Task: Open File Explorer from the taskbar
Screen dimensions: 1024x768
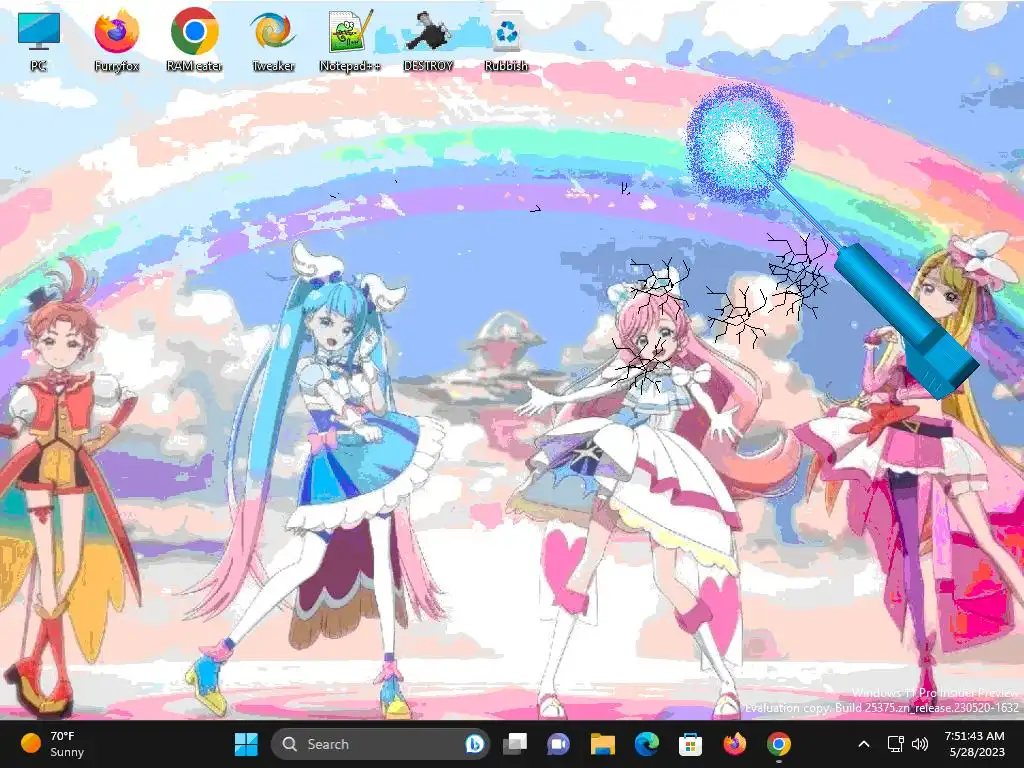Action: click(602, 744)
